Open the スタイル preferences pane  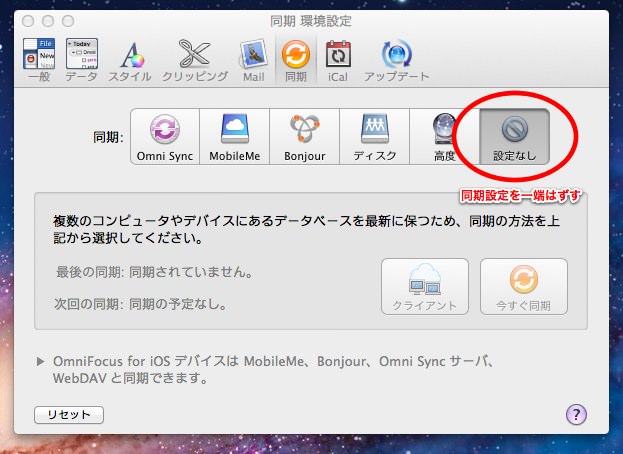130,60
